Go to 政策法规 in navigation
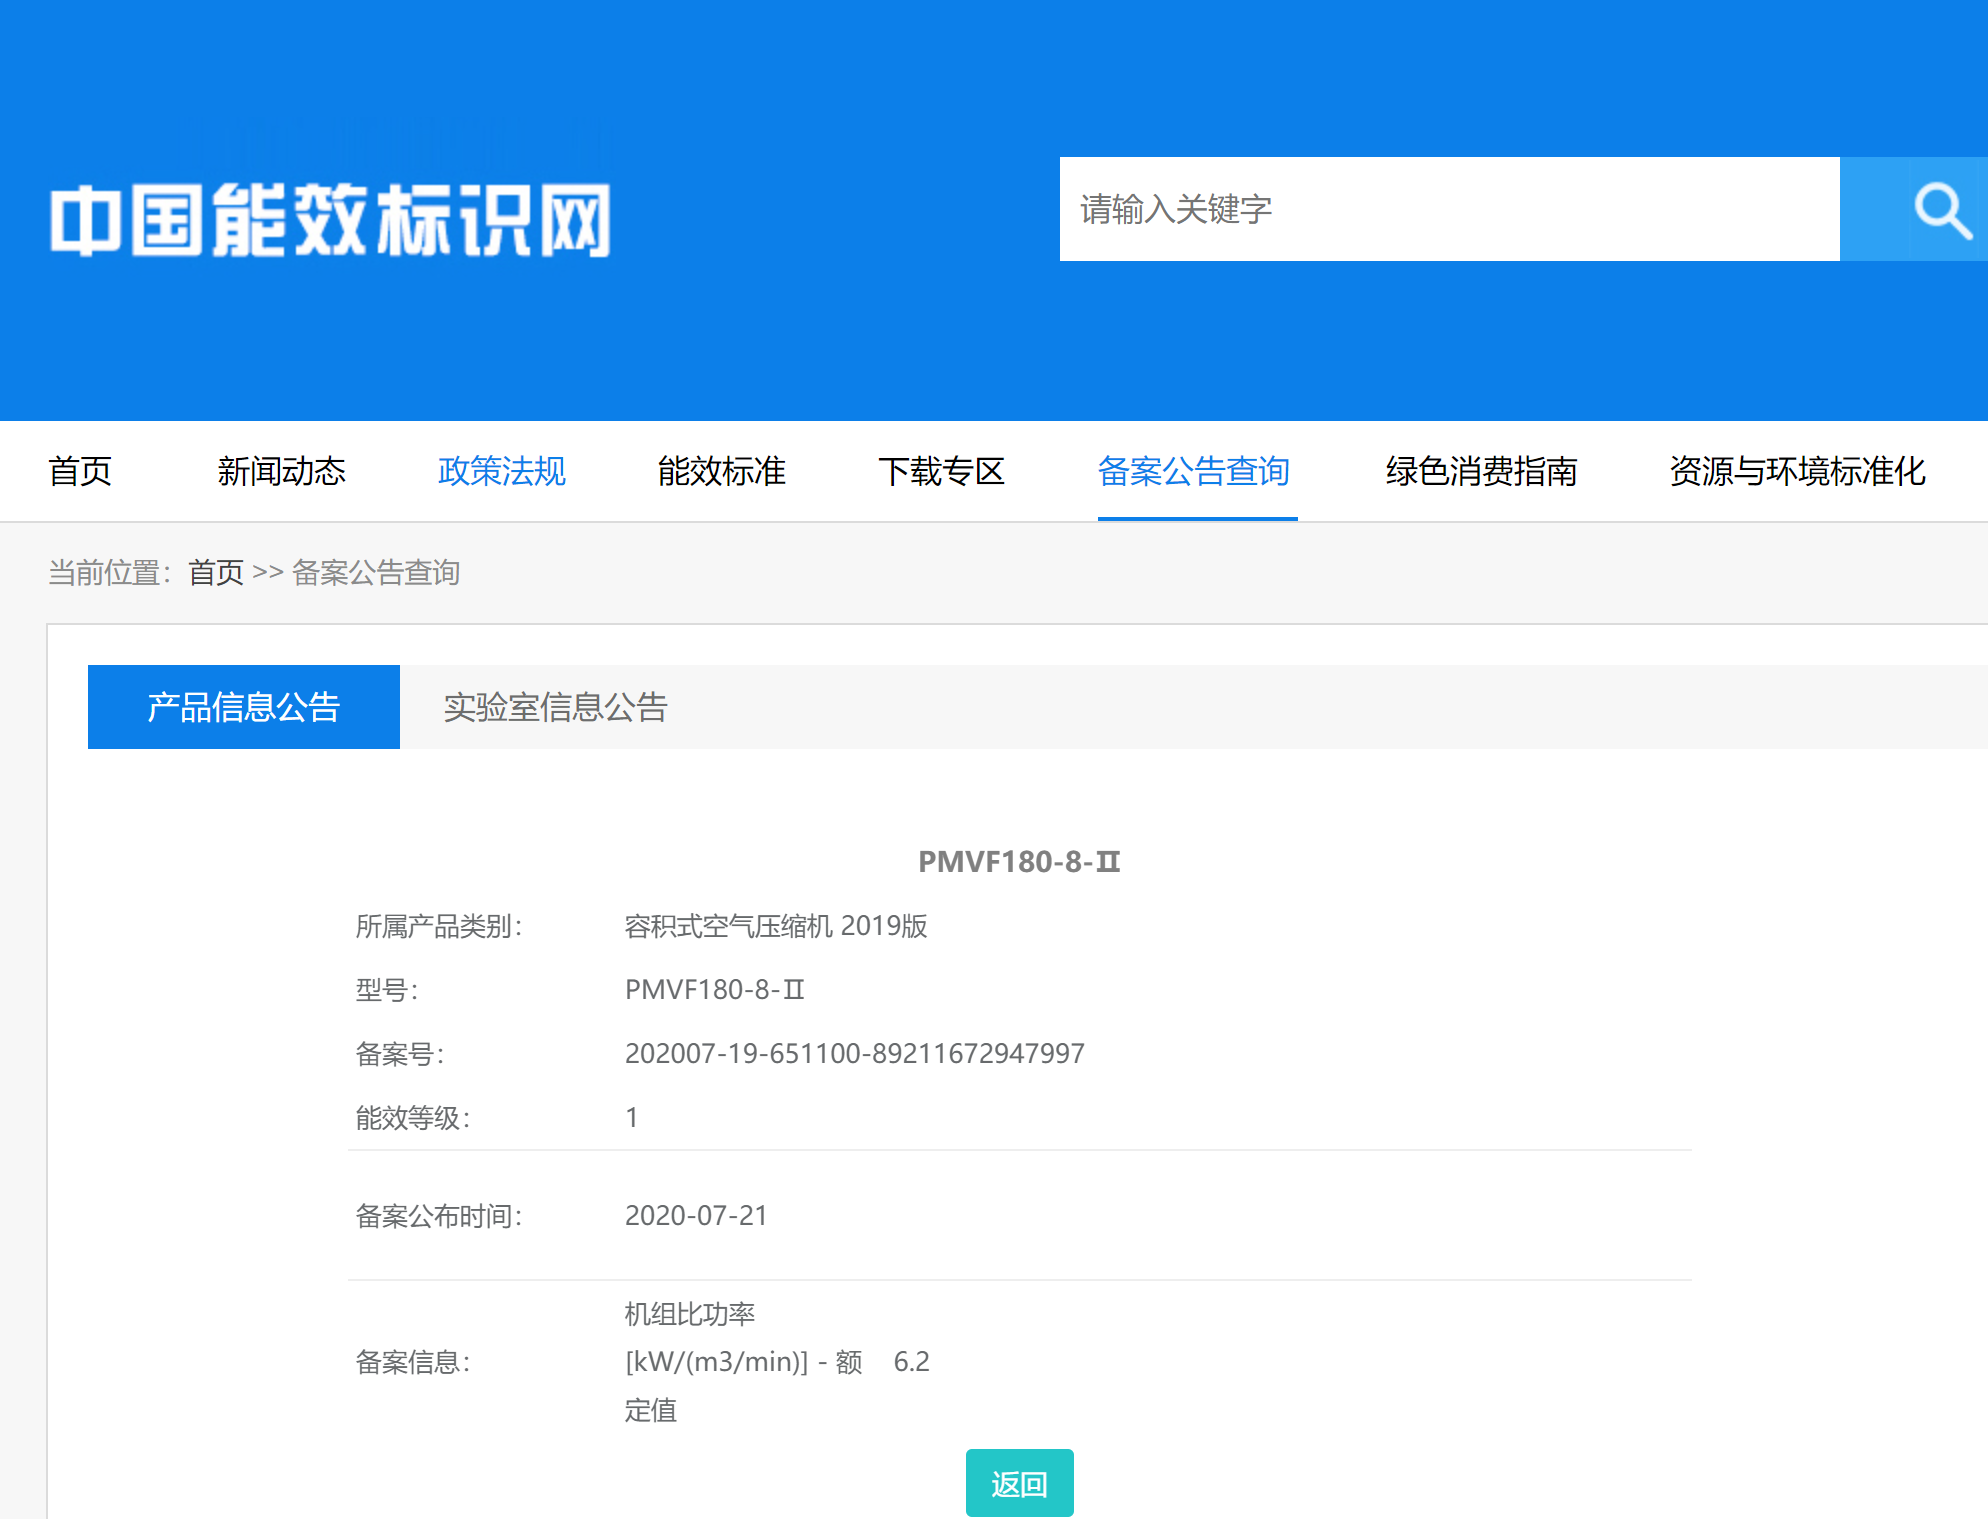This screenshot has height=1519, width=1988. coord(501,471)
